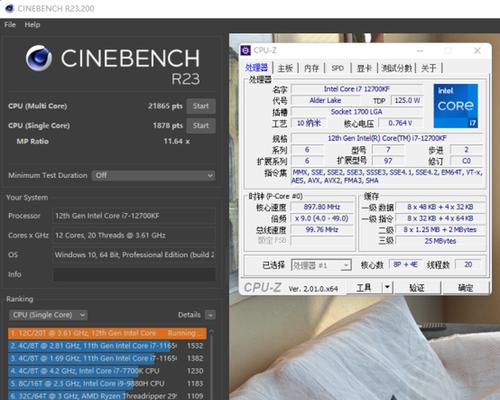
Task: Start the CPU Multi Core test
Action: click(x=201, y=106)
